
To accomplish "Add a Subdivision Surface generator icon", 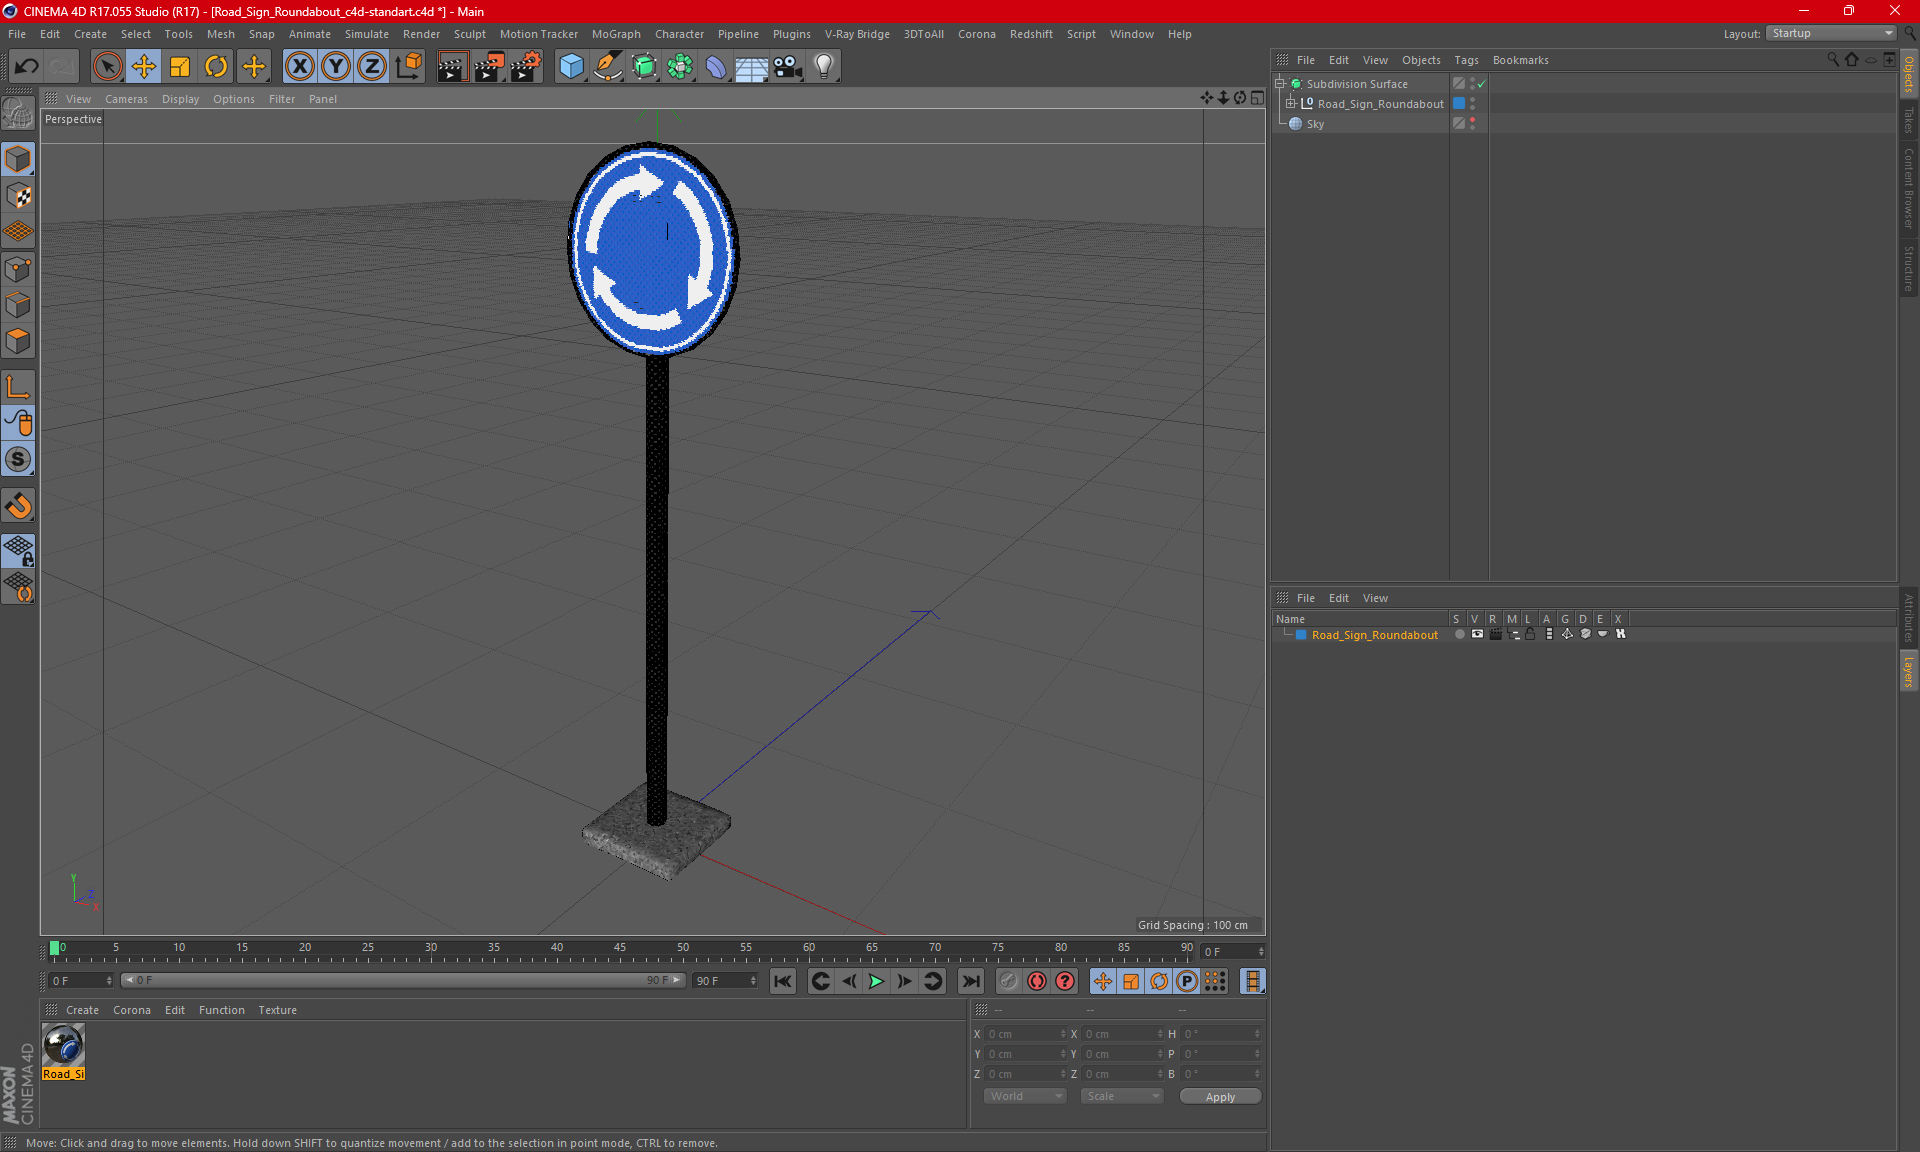I will pyautogui.click(x=644, y=67).
